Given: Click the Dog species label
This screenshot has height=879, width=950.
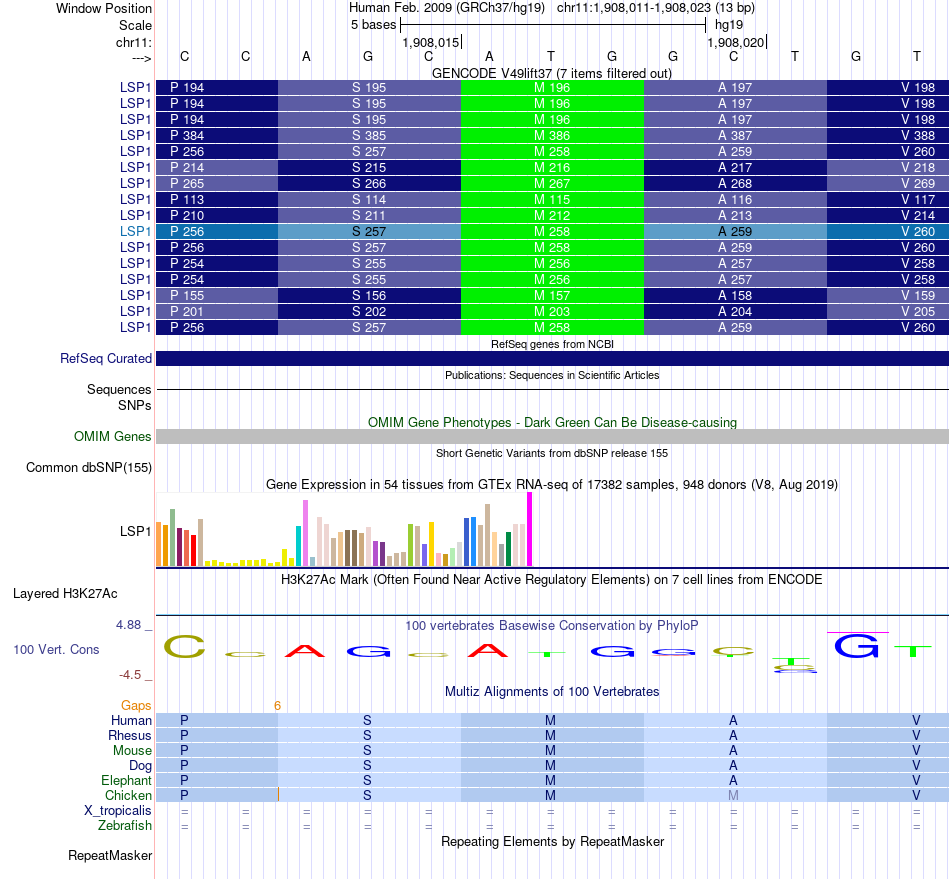Looking at the screenshot, I should tap(140, 766).
